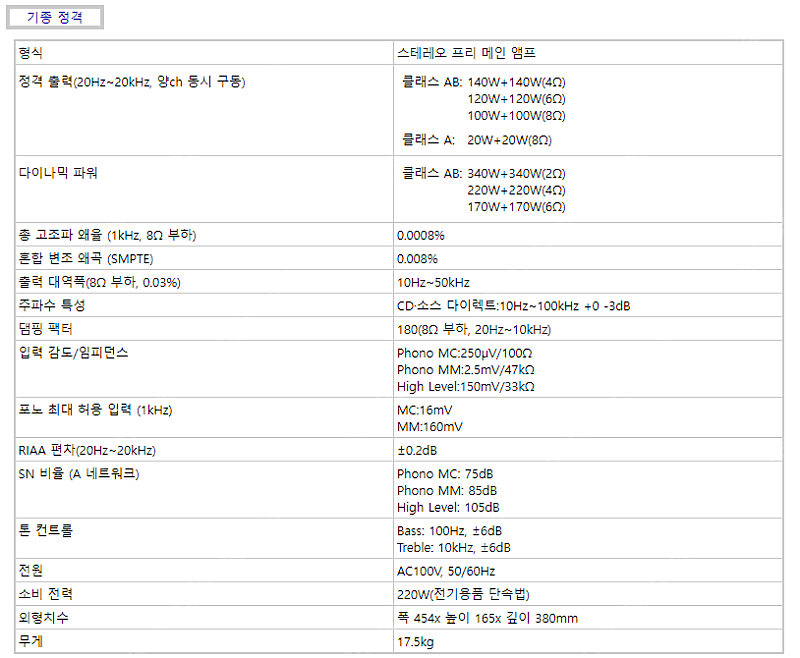This screenshot has height=658, width=800.
Task: Select the 10Hz~50kHz bandwidth value
Action: [x=433, y=283]
